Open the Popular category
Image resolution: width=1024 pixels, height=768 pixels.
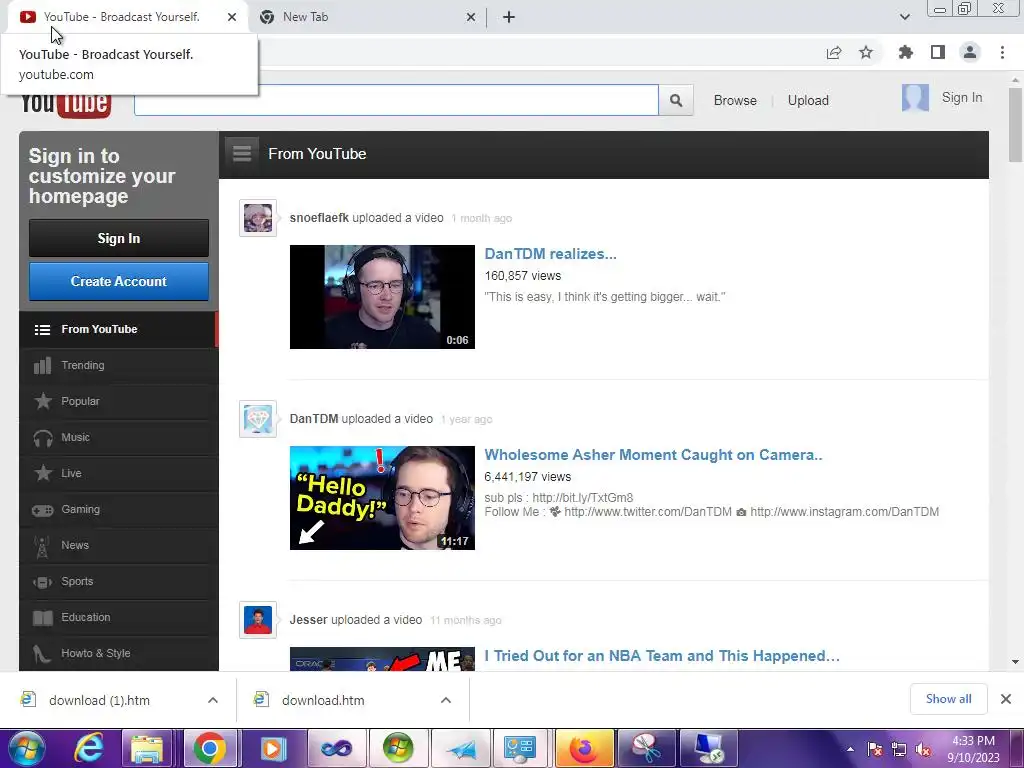(x=119, y=401)
